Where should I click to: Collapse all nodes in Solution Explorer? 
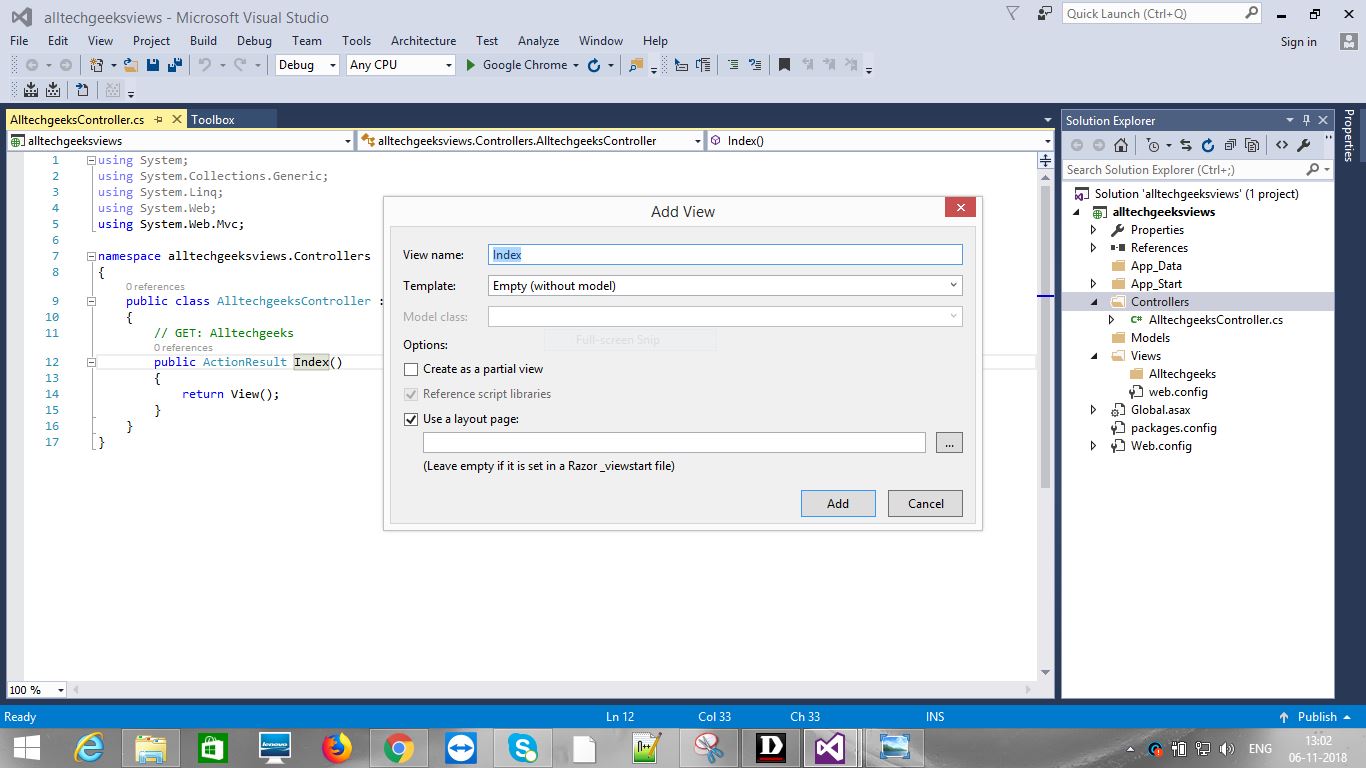click(1232, 144)
